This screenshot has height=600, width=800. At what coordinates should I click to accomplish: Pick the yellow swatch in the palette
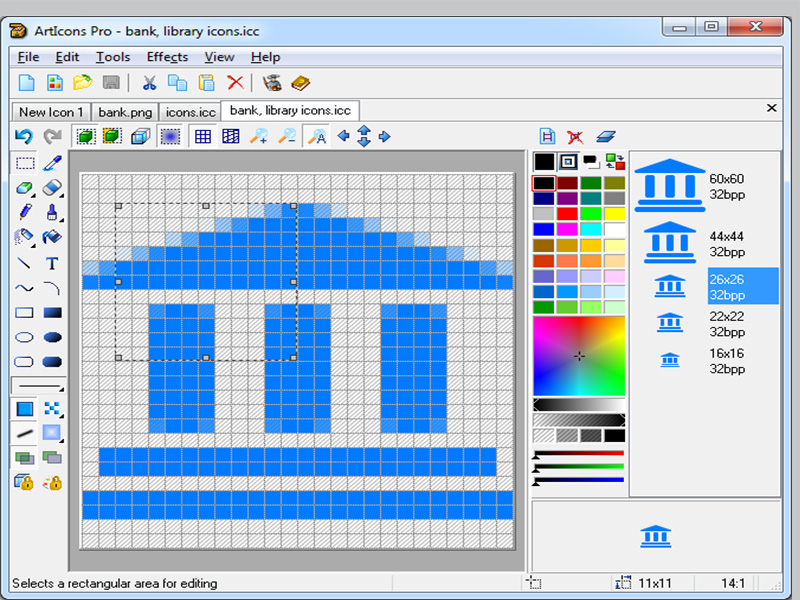(x=615, y=214)
